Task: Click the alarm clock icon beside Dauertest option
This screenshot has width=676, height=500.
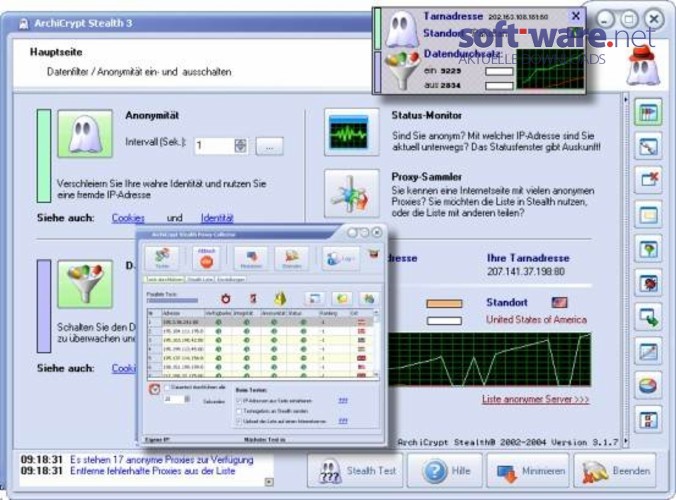Action: coord(154,389)
